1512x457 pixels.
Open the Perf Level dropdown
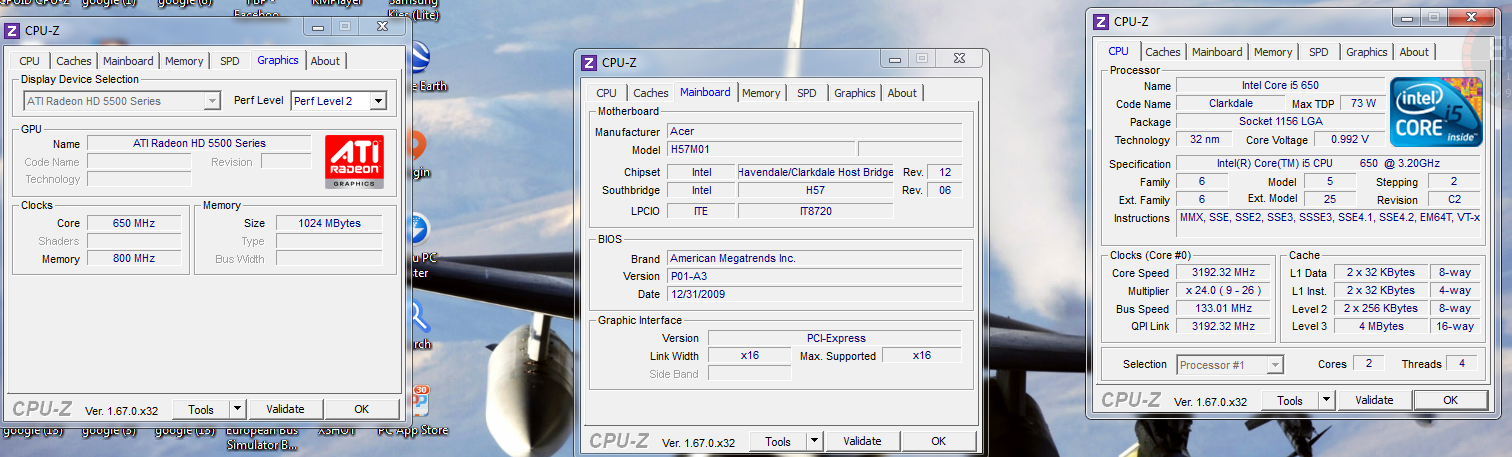click(377, 101)
